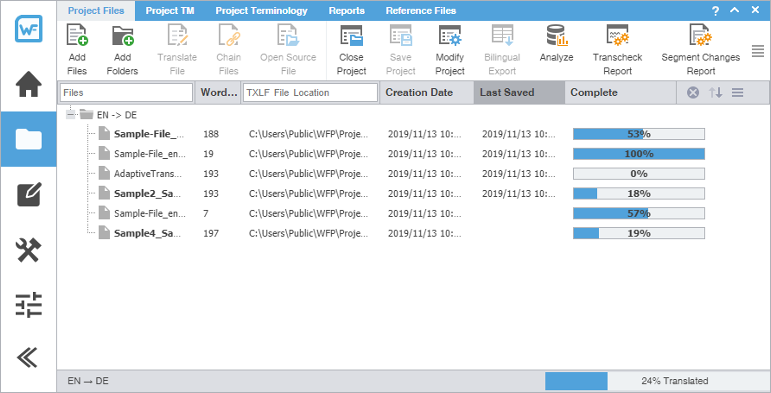The image size is (771, 393).
Task: Click the TXLF File Location filter field
Action: click(x=310, y=92)
